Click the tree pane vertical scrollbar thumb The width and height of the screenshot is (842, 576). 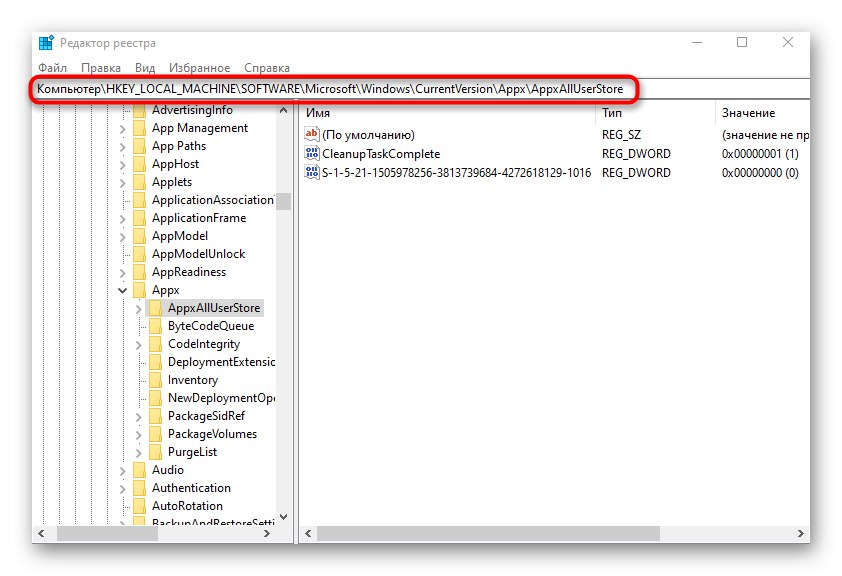tap(284, 201)
